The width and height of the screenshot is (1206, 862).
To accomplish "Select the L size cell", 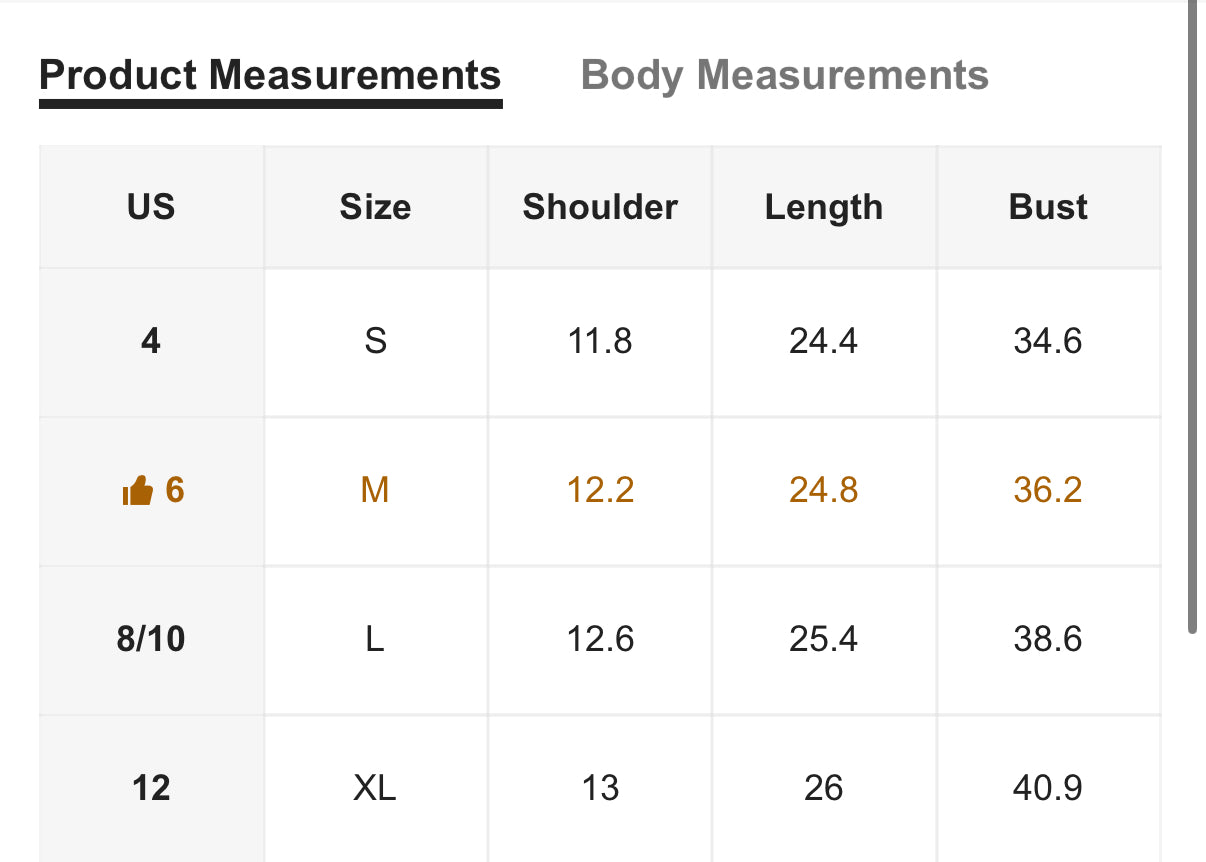I will click(375, 639).
